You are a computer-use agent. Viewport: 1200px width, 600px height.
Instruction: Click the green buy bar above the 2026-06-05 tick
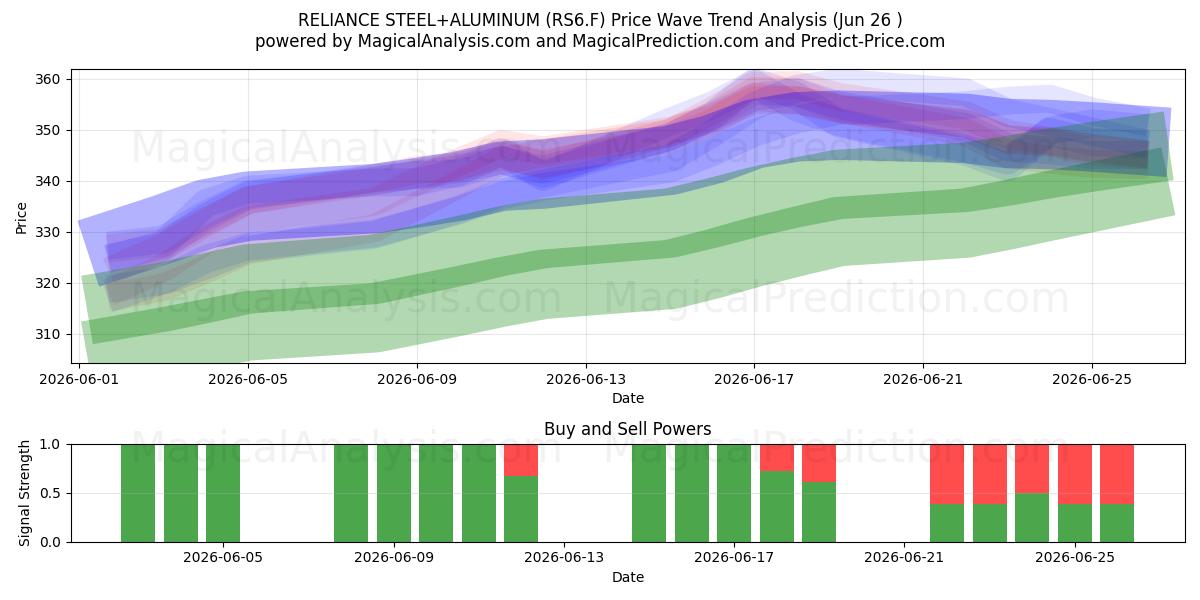coord(223,493)
